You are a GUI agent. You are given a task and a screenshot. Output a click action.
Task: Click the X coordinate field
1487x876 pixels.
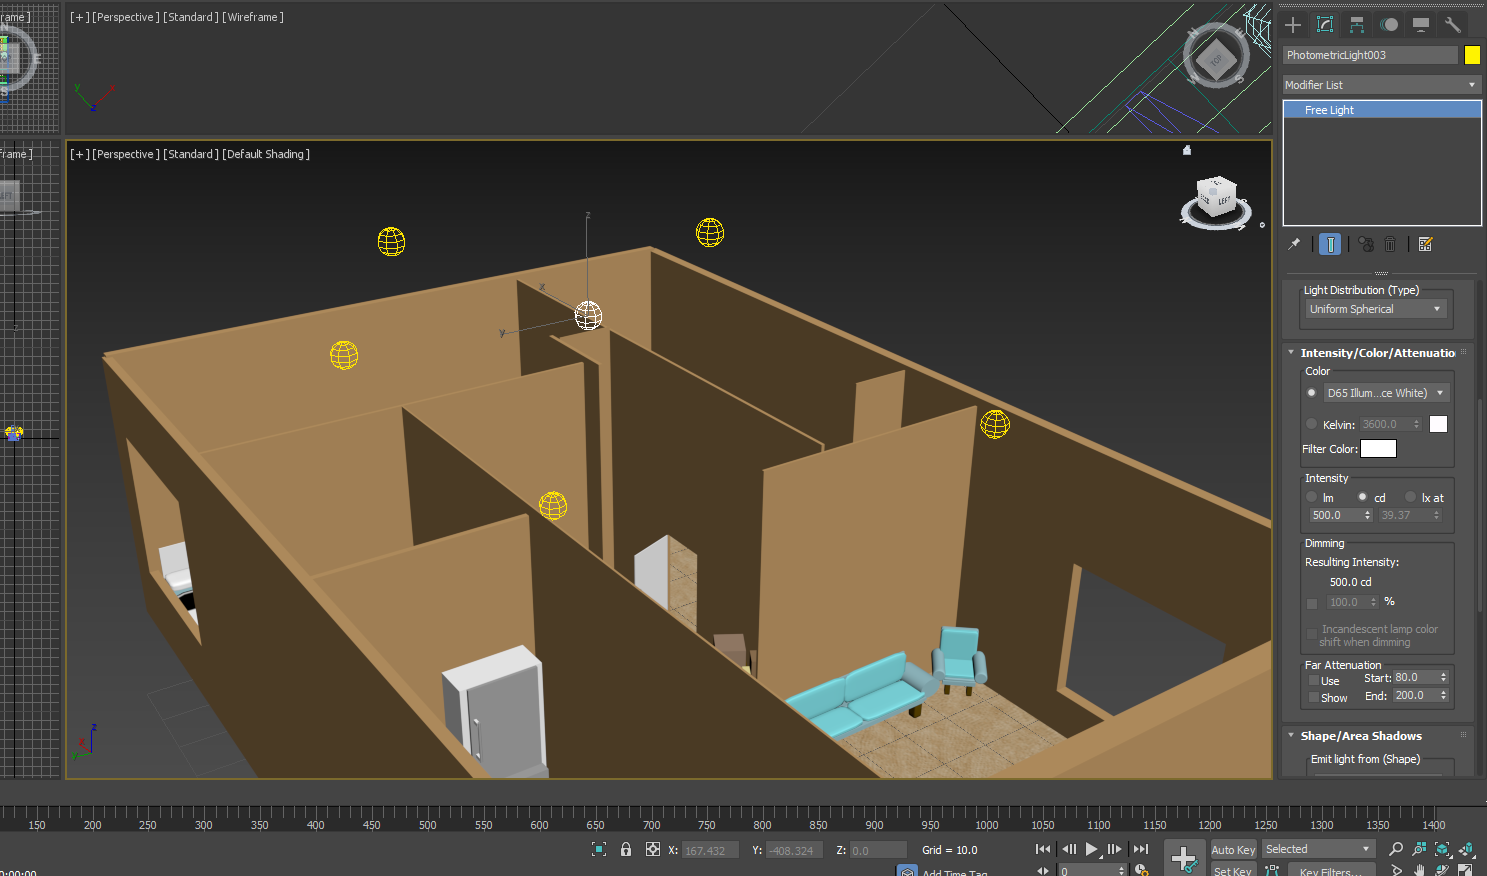point(710,850)
